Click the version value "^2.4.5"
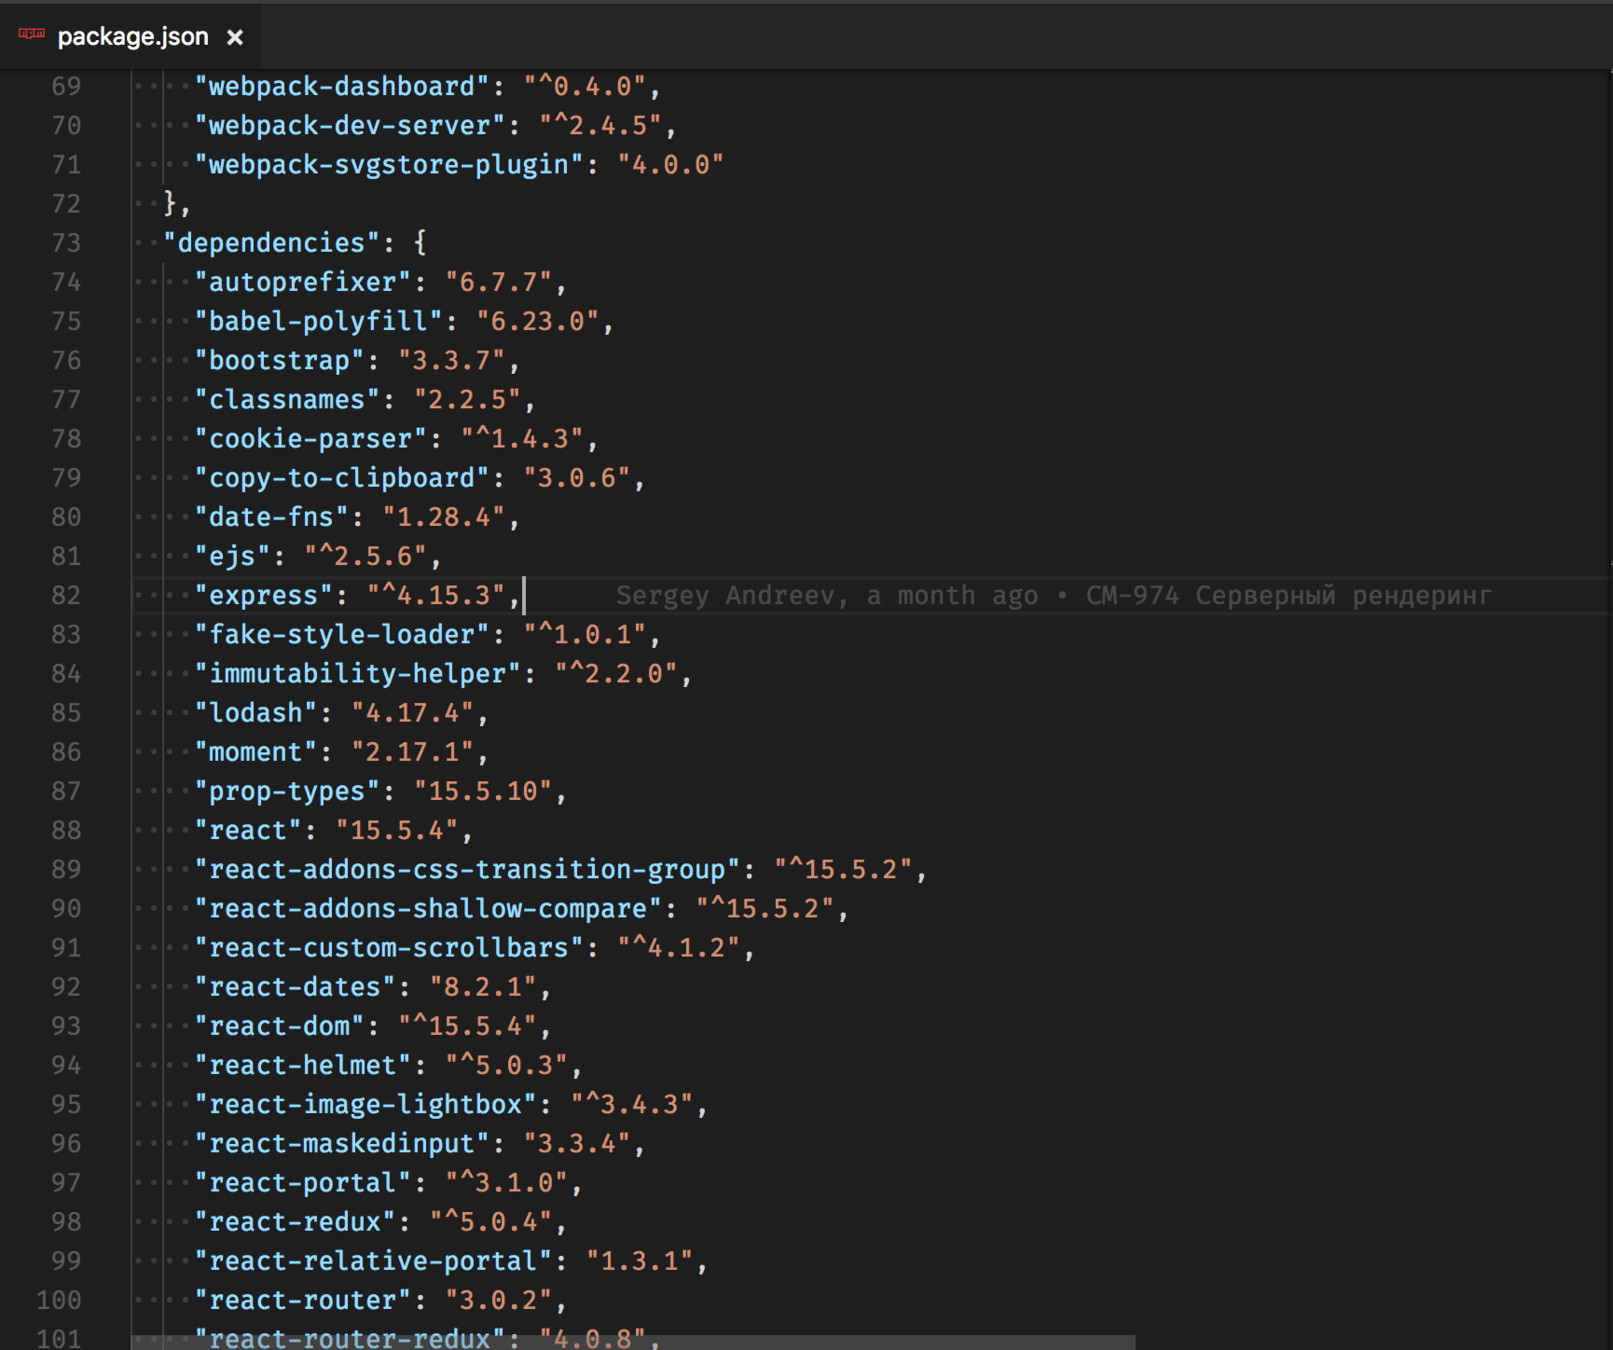Viewport: 1613px width, 1350px height. click(601, 126)
